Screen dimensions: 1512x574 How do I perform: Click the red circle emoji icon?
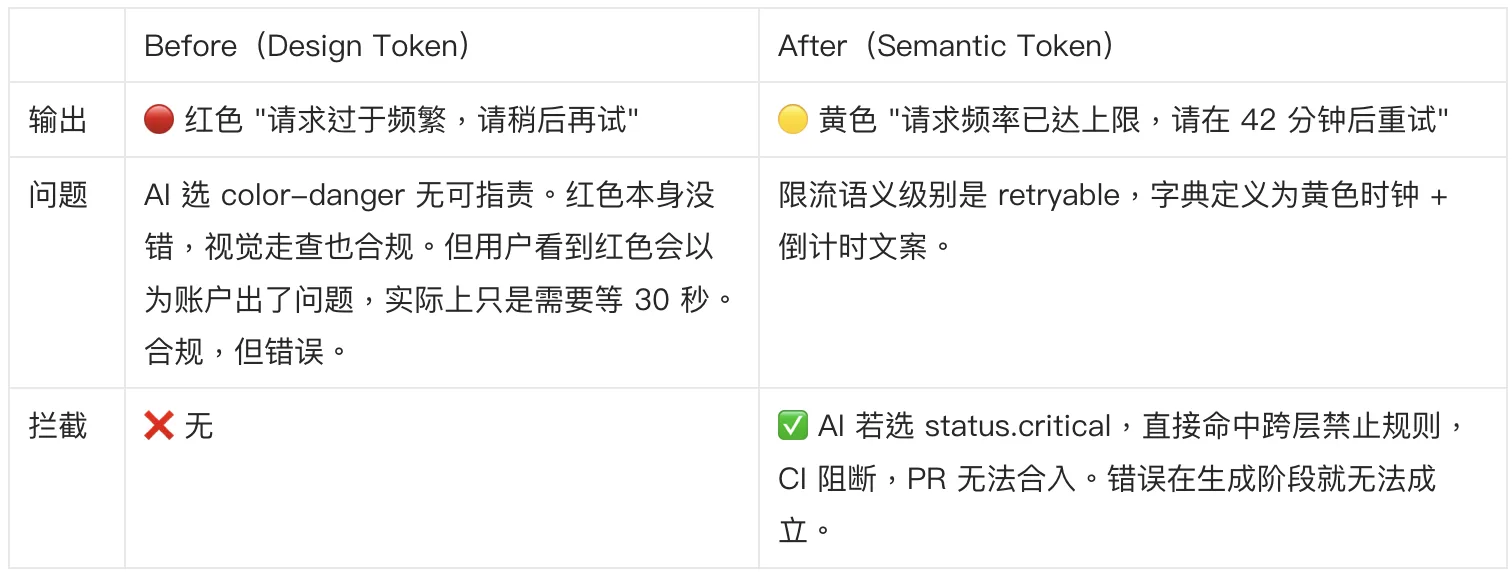click(x=159, y=120)
